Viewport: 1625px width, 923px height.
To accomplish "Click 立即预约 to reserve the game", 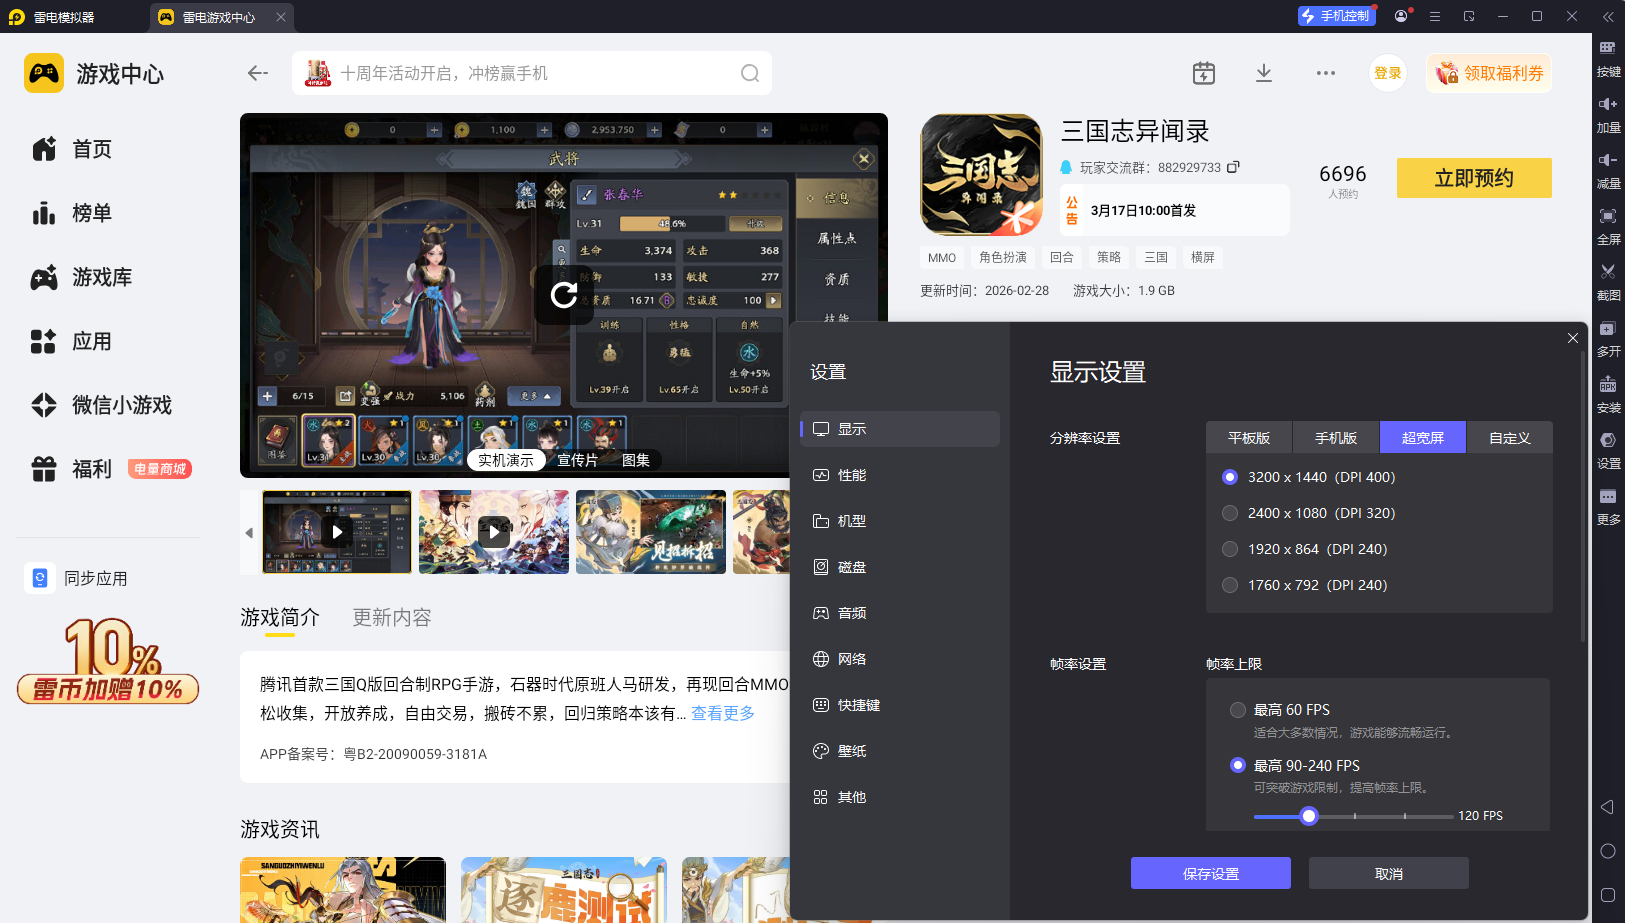I will [x=1474, y=178].
